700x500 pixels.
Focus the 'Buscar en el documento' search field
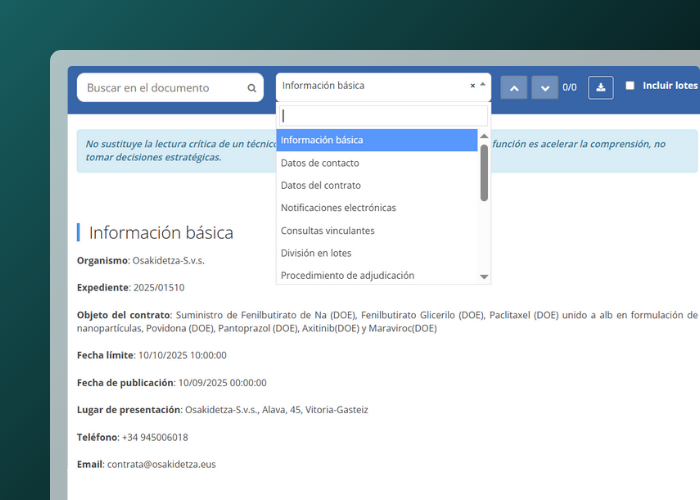coord(160,88)
